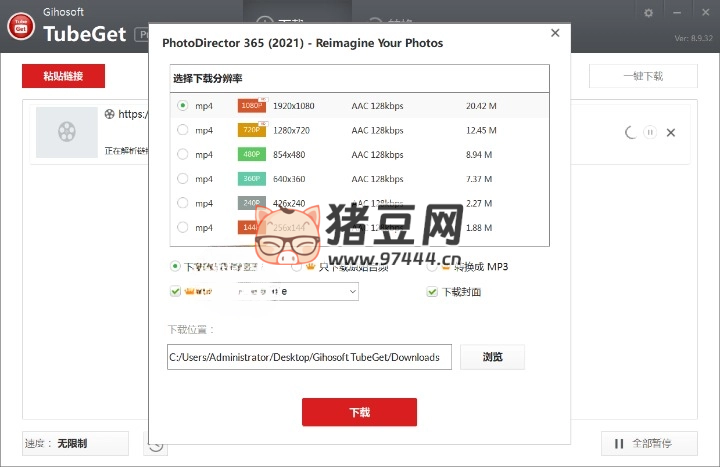Select the mp4 1280x720 radio button

pyautogui.click(x=182, y=130)
